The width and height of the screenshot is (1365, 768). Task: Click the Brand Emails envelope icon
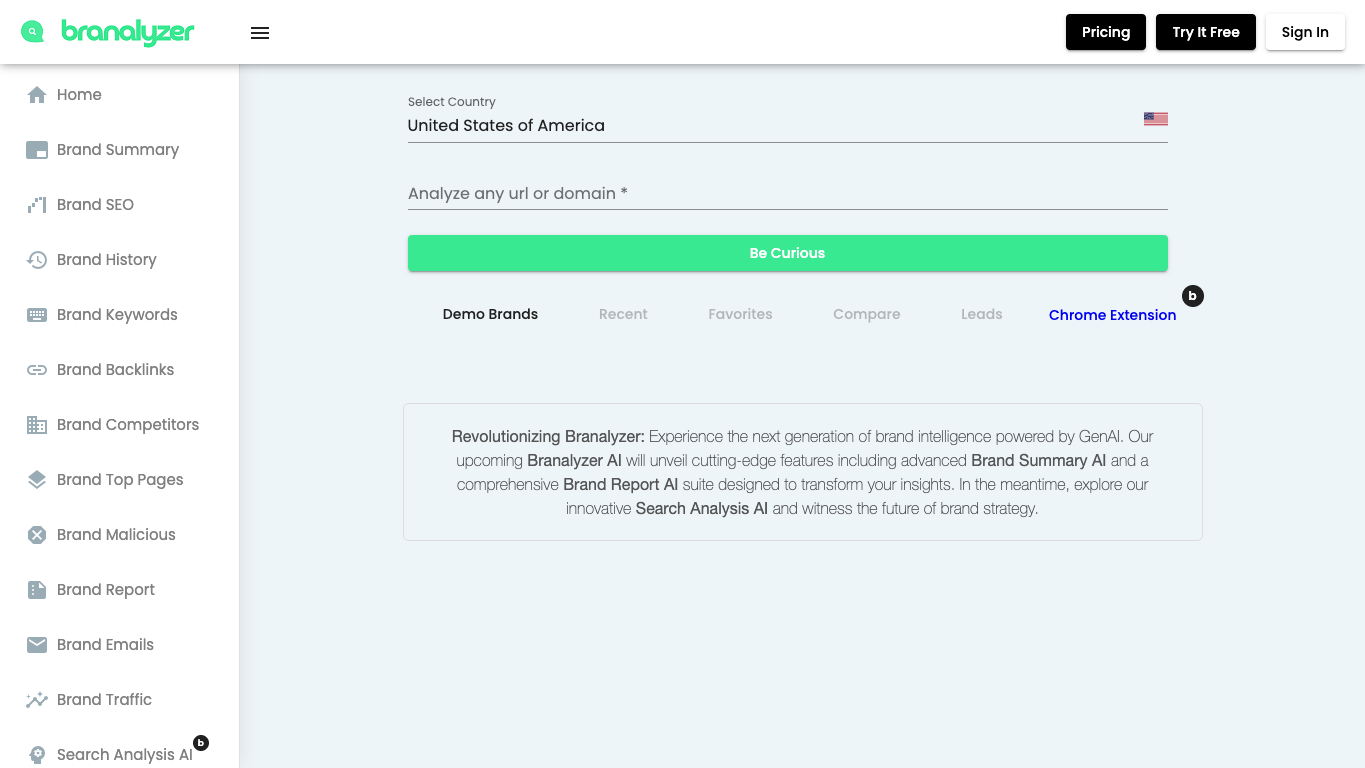coord(37,645)
